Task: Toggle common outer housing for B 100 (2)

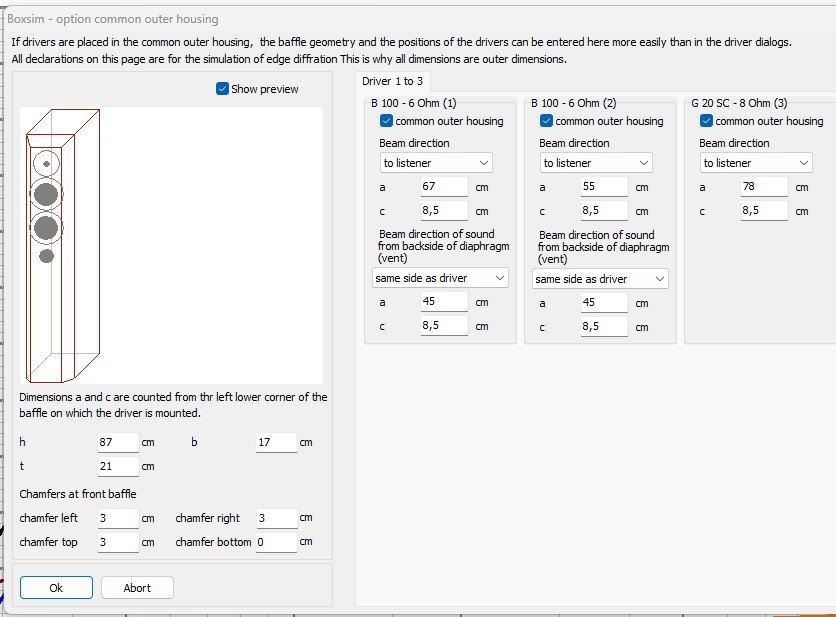Action: point(546,121)
